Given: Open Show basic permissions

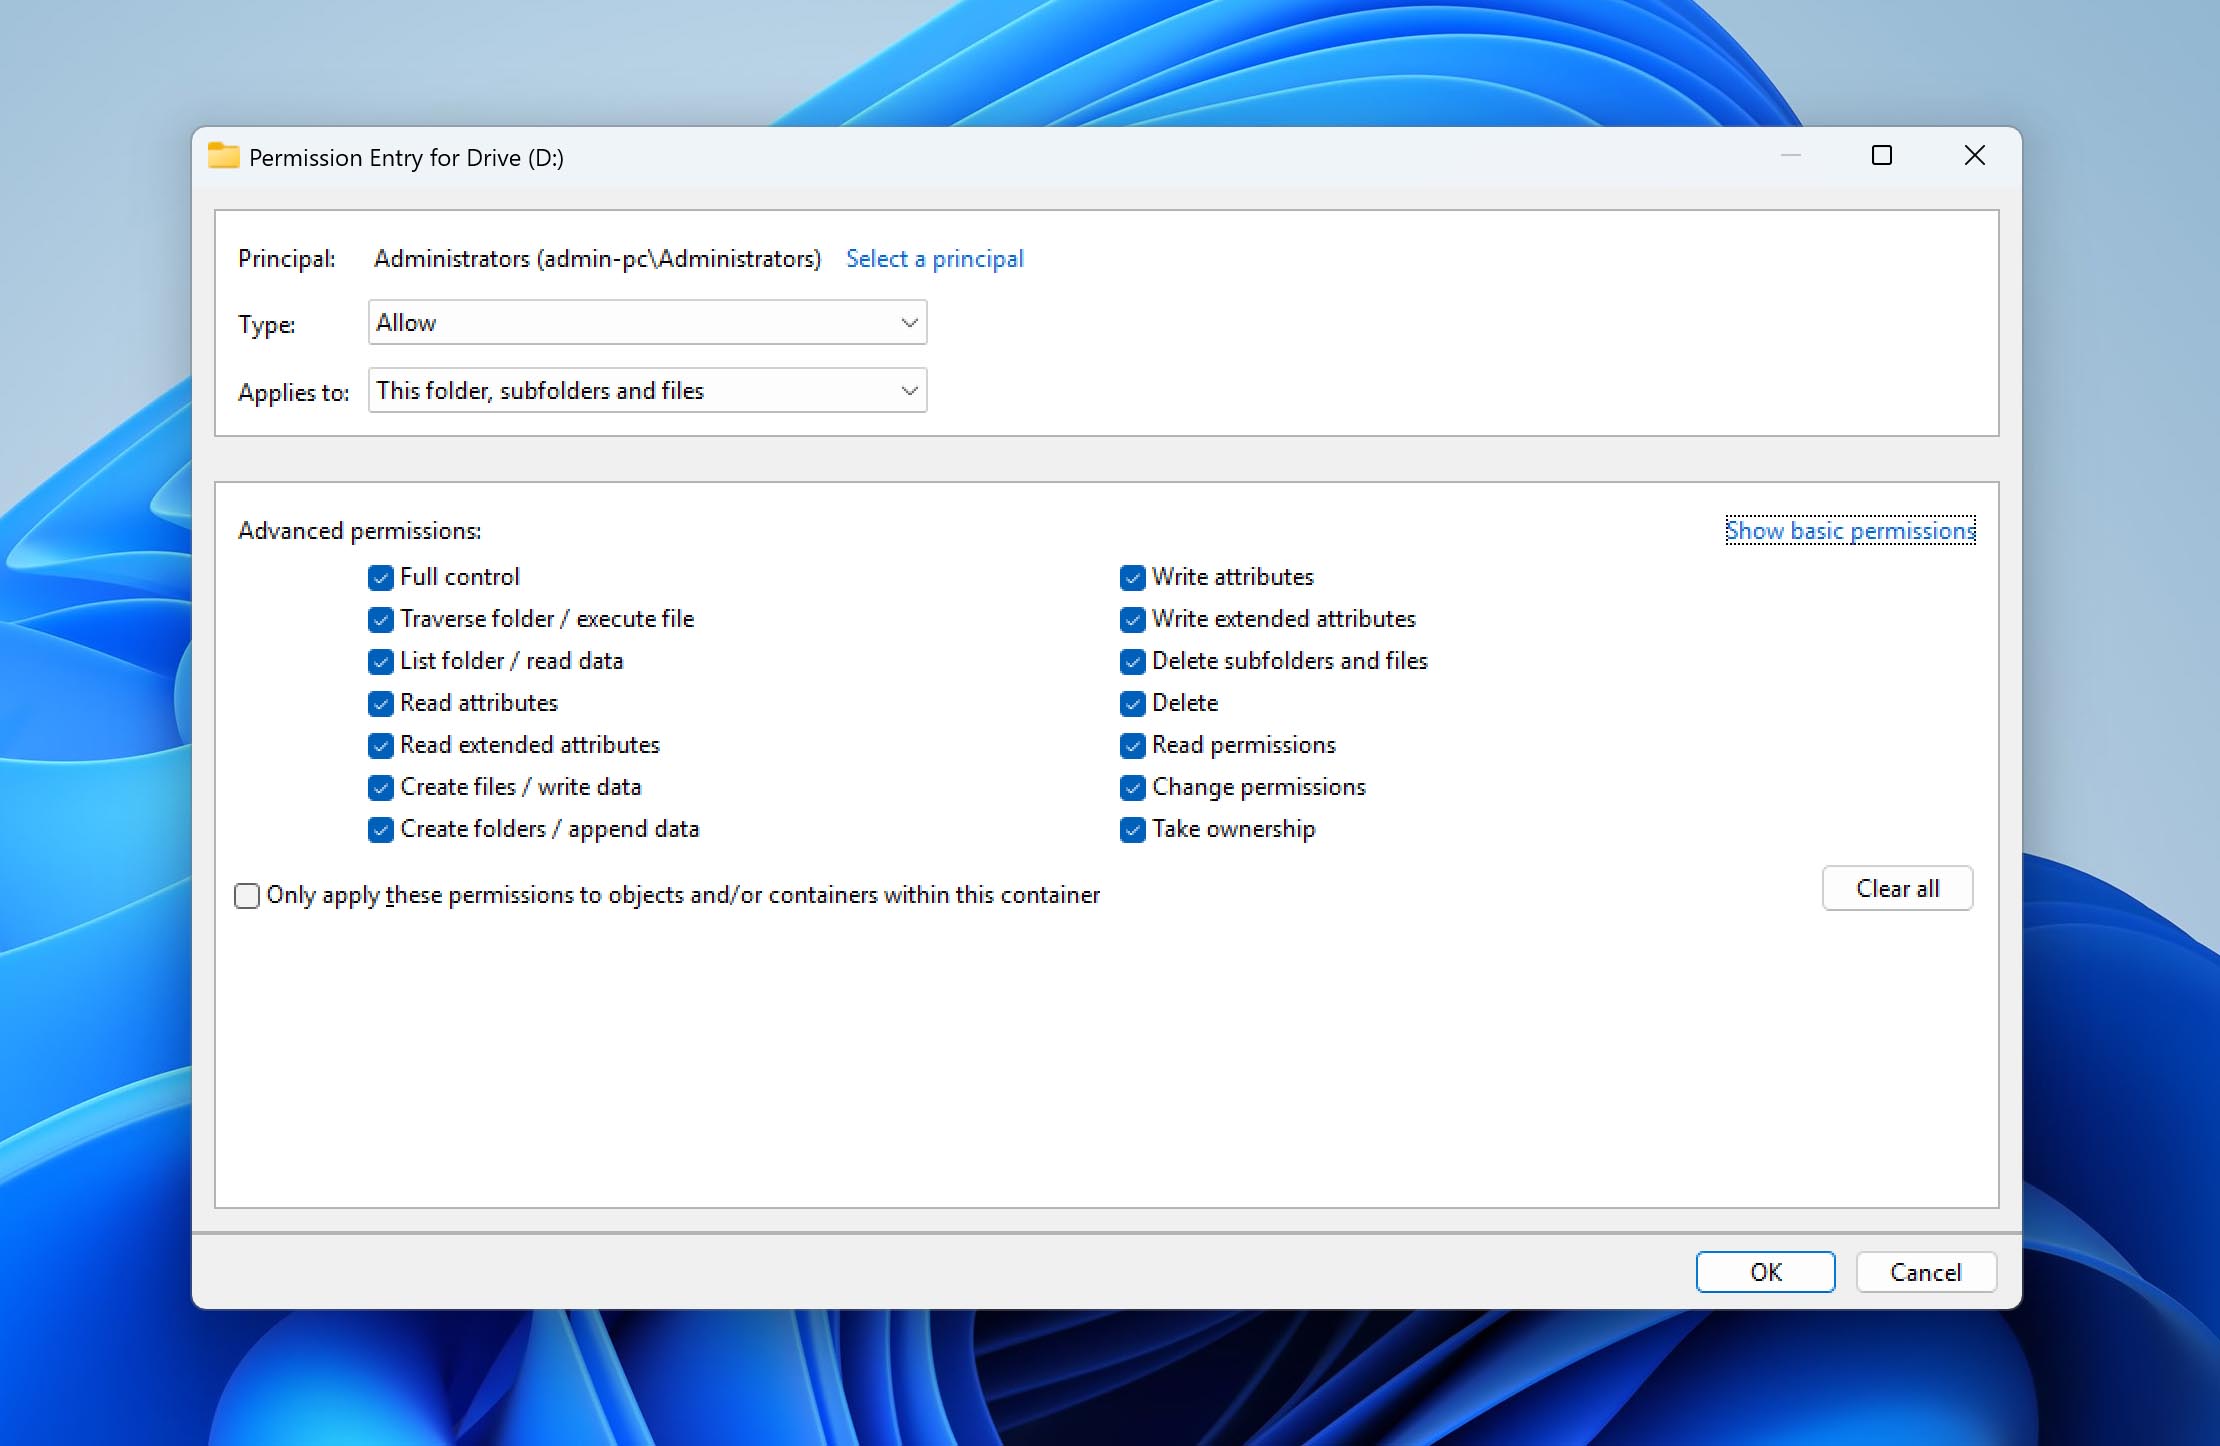Looking at the screenshot, I should 1849,531.
